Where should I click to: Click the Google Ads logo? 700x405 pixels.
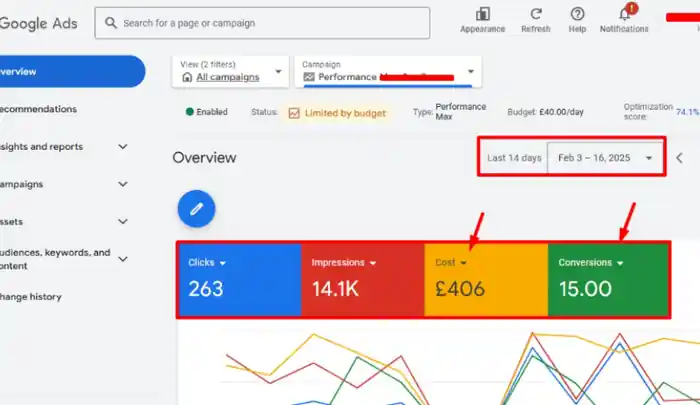coord(38,23)
